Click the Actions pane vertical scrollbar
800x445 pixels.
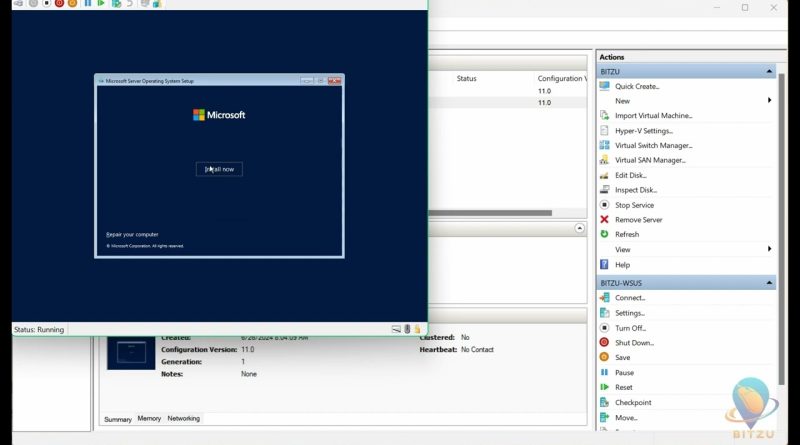tap(781, 229)
